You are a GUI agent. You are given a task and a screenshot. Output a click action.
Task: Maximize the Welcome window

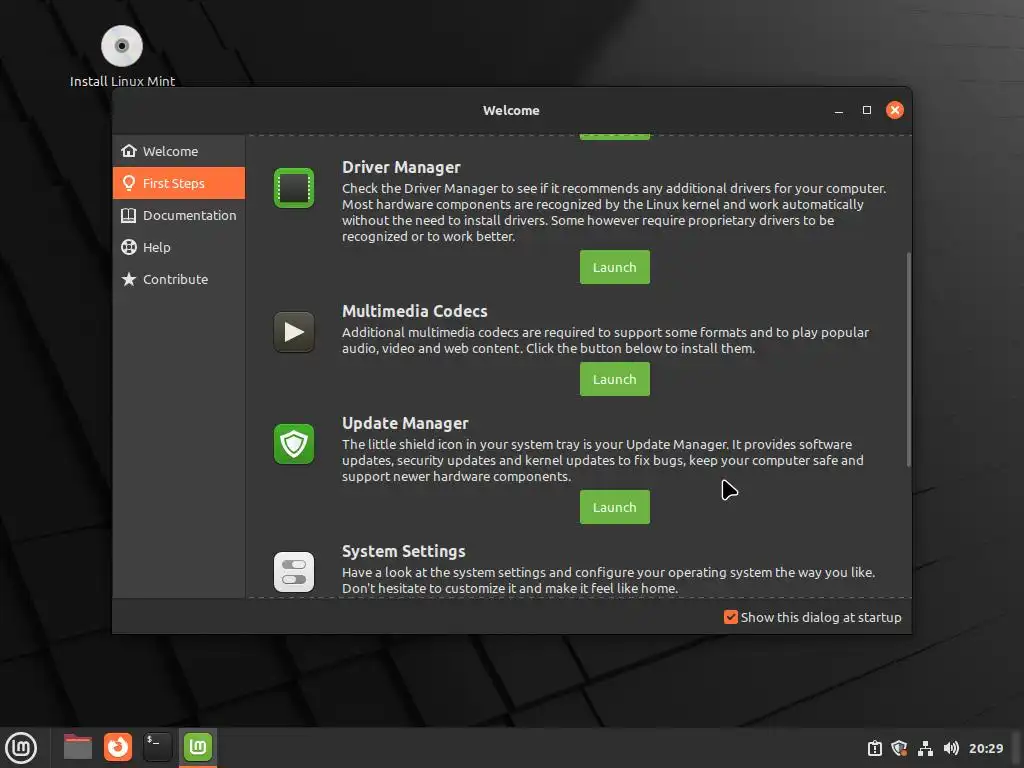[x=867, y=110]
